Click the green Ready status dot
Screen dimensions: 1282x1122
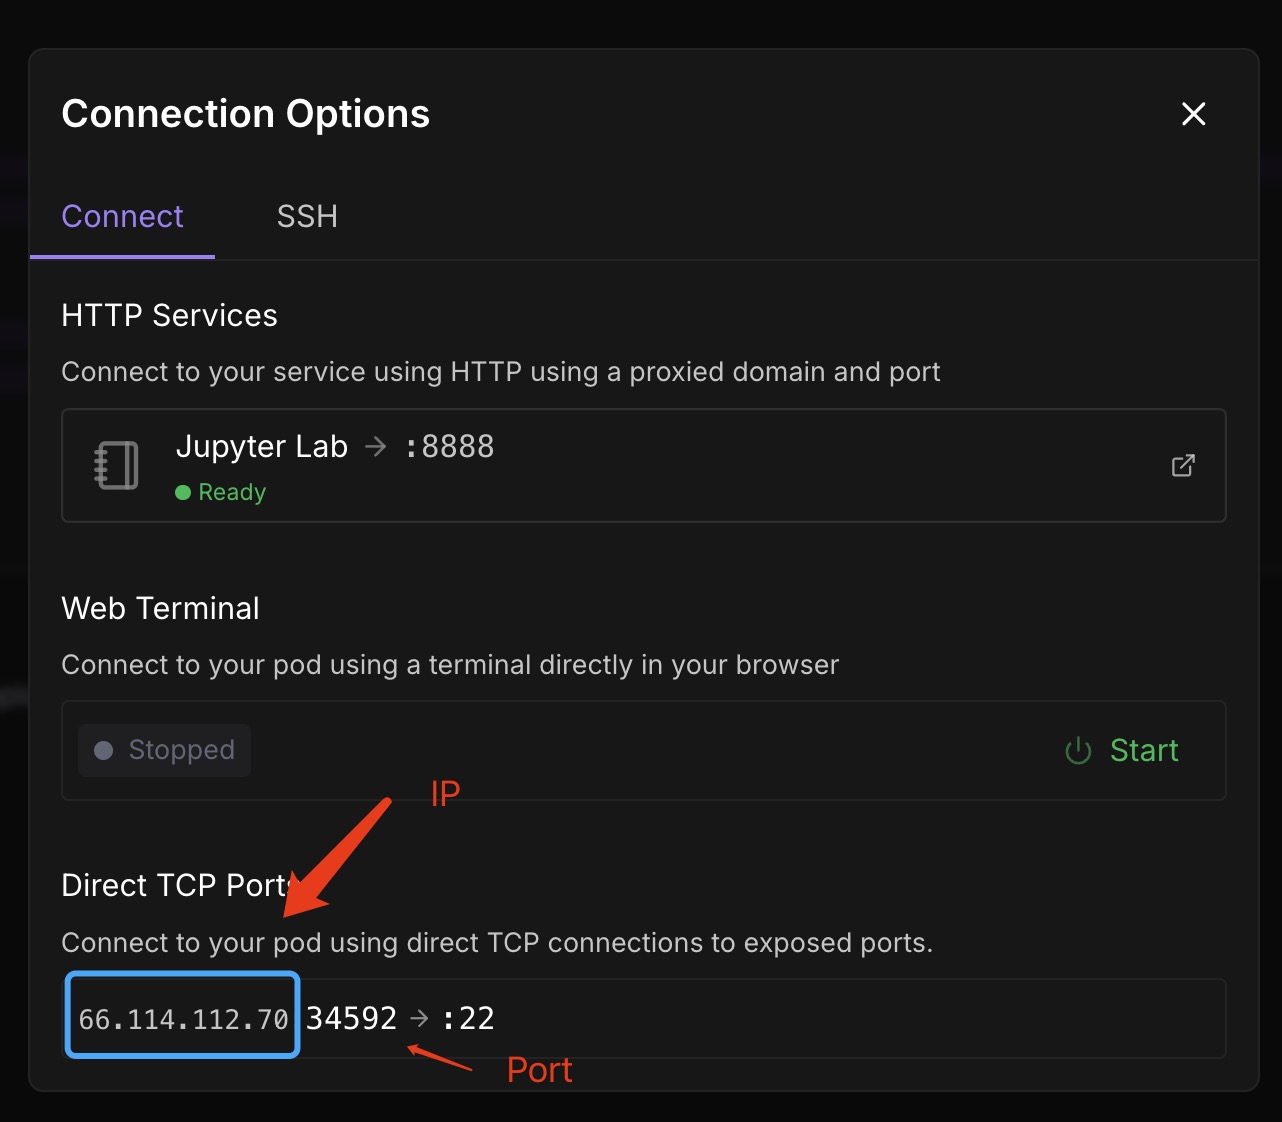click(183, 492)
